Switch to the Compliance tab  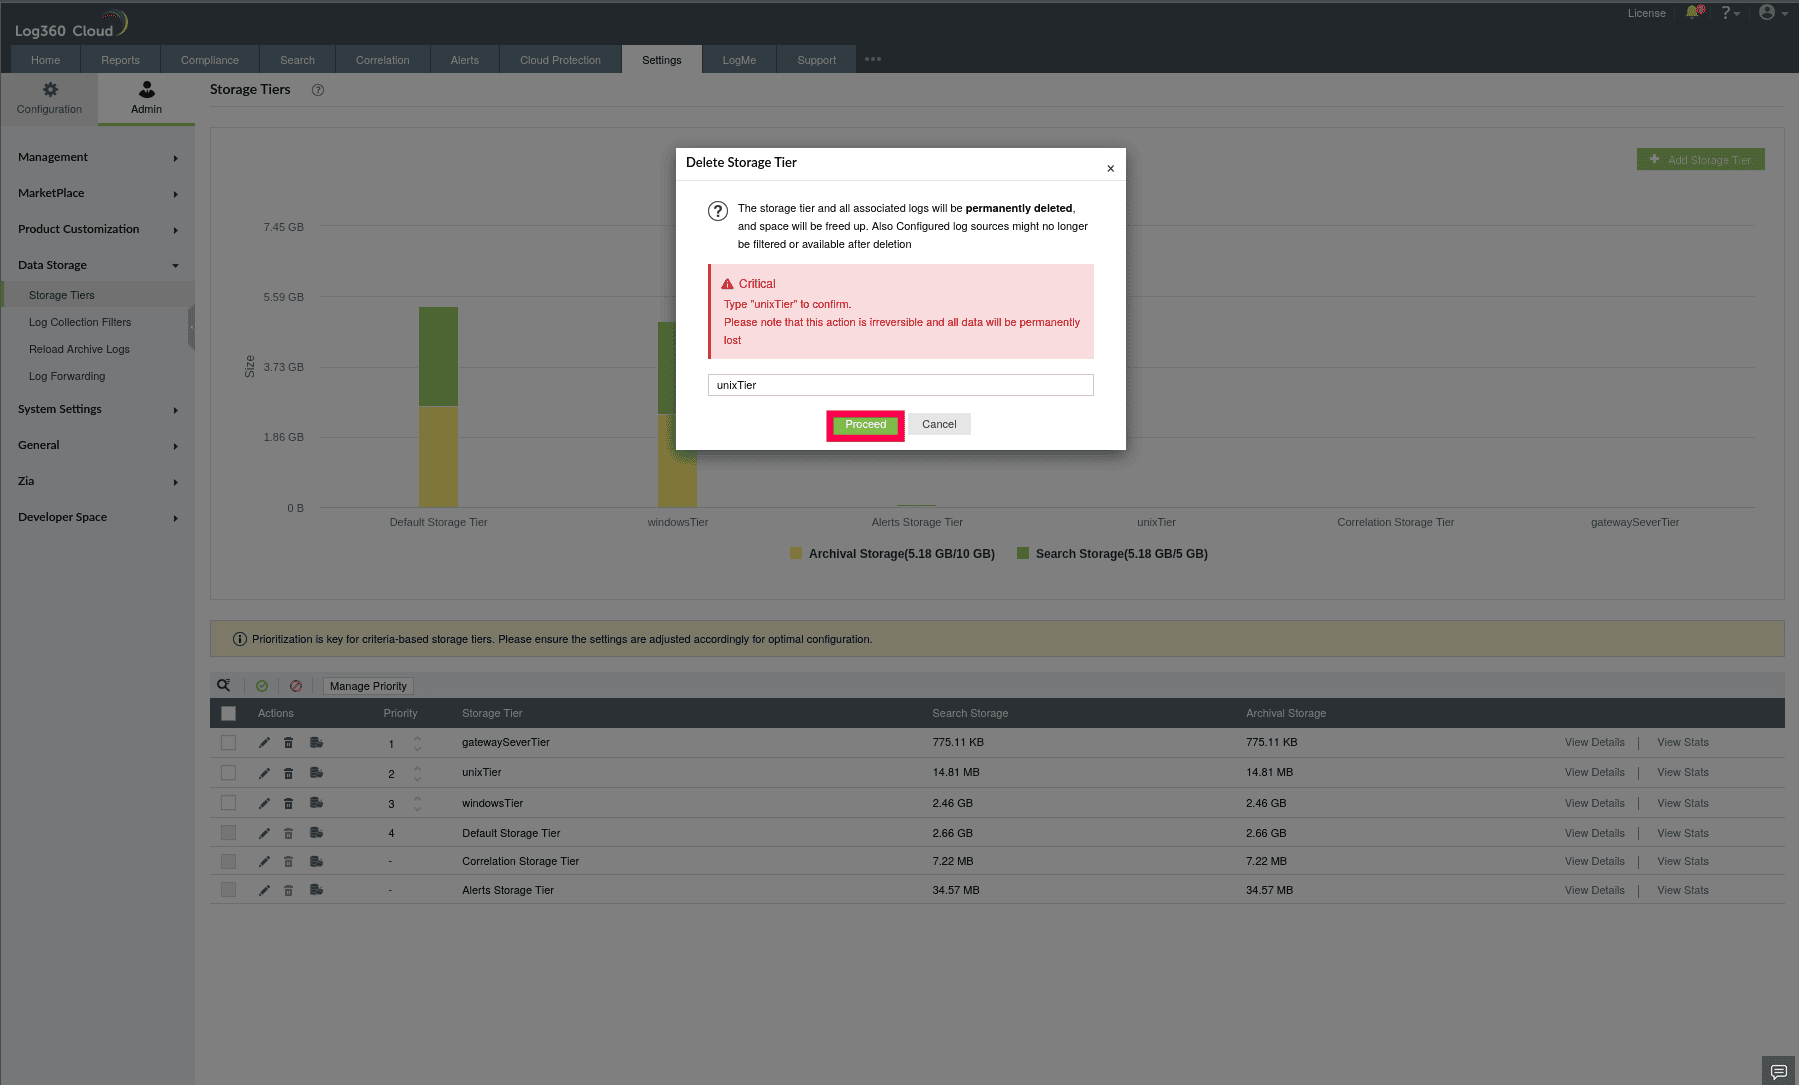point(209,59)
